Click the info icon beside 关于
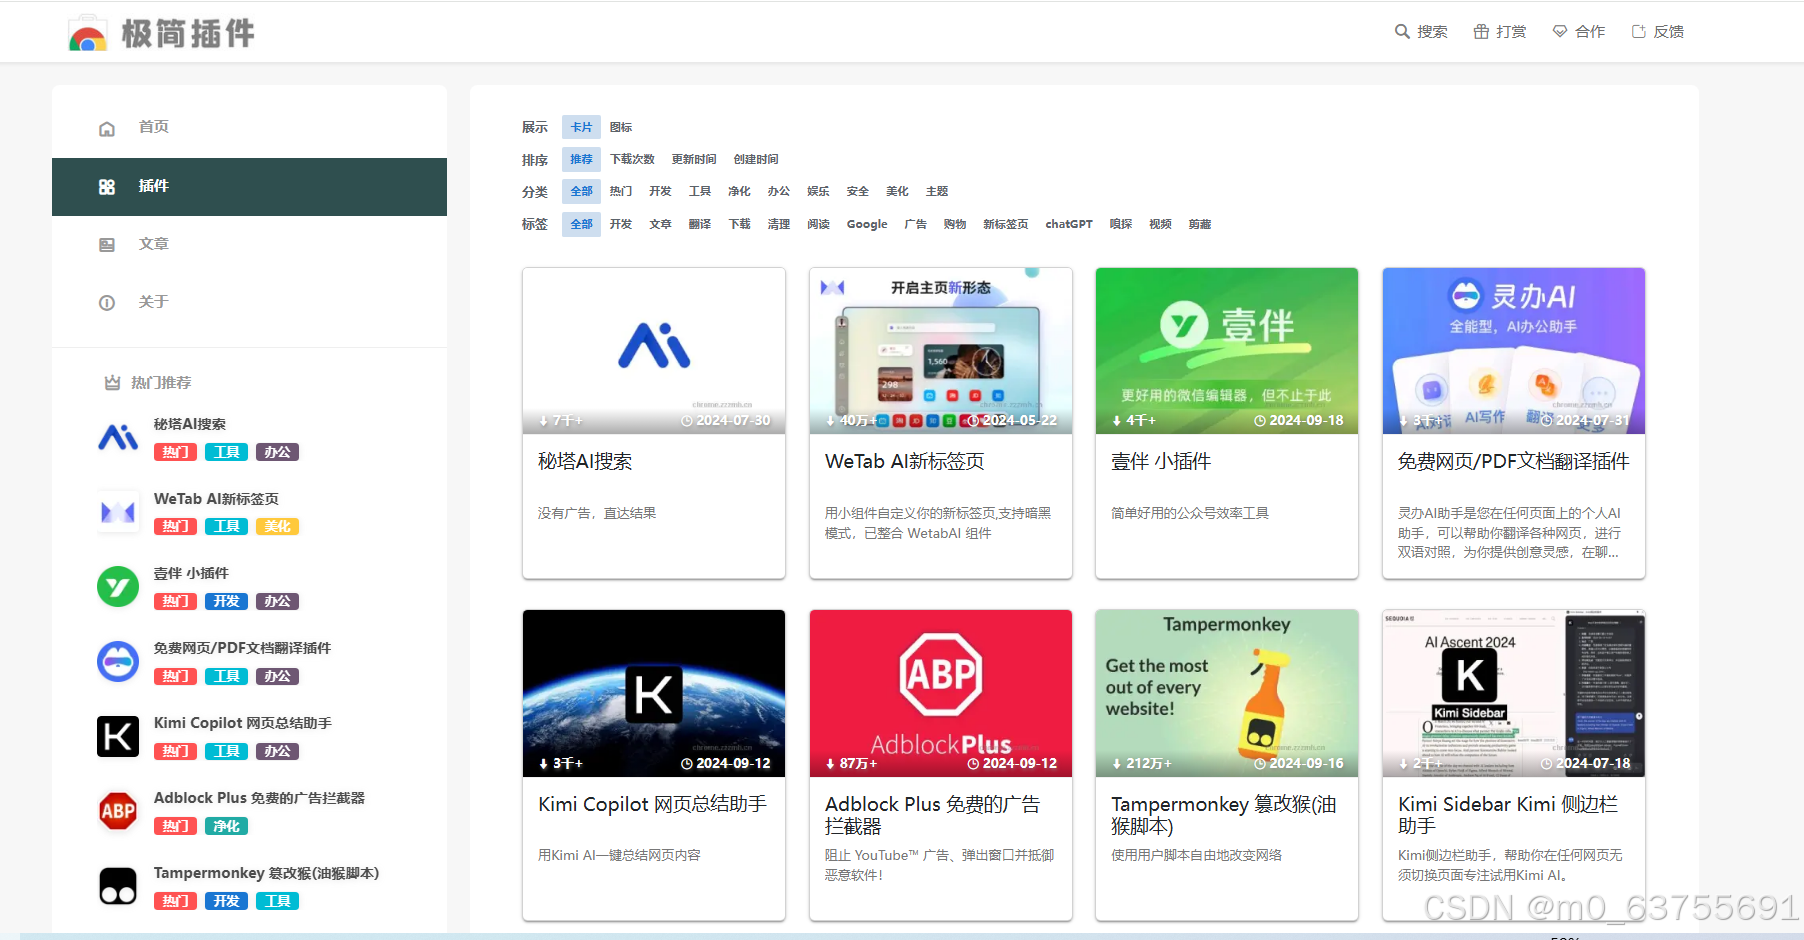1804x940 pixels. (x=107, y=303)
